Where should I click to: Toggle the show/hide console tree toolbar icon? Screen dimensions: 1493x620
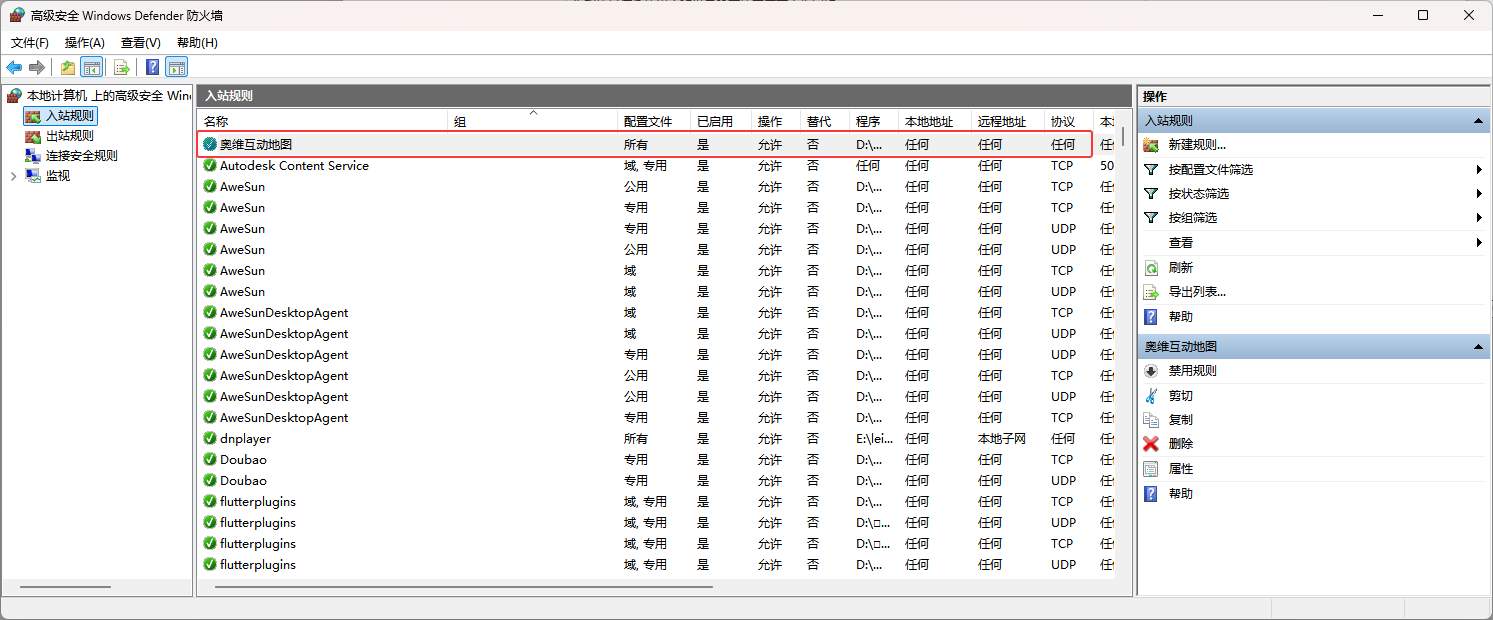tap(92, 67)
